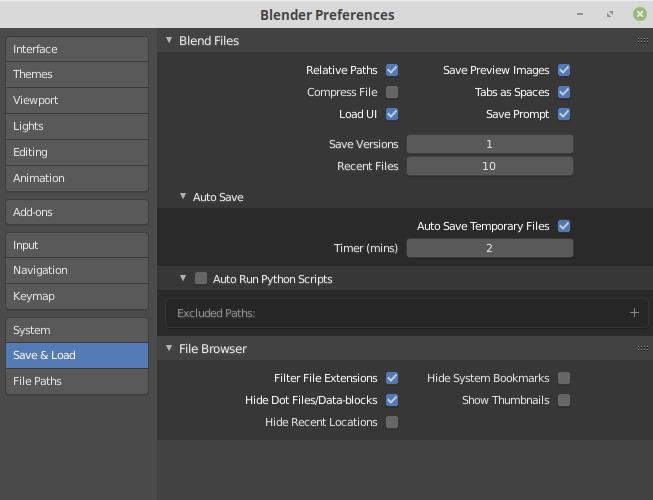Collapse the Blend Files panel
653x500 pixels.
pyautogui.click(x=169, y=40)
